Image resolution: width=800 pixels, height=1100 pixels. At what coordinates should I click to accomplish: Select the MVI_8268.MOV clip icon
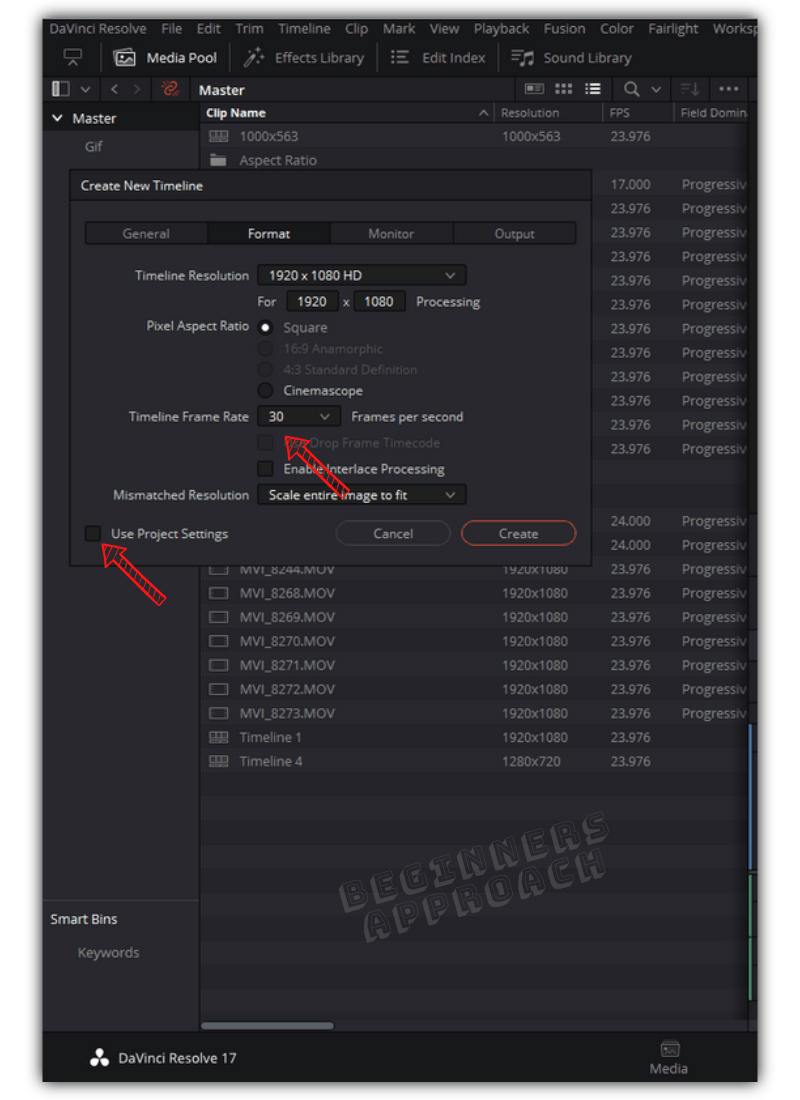219,593
